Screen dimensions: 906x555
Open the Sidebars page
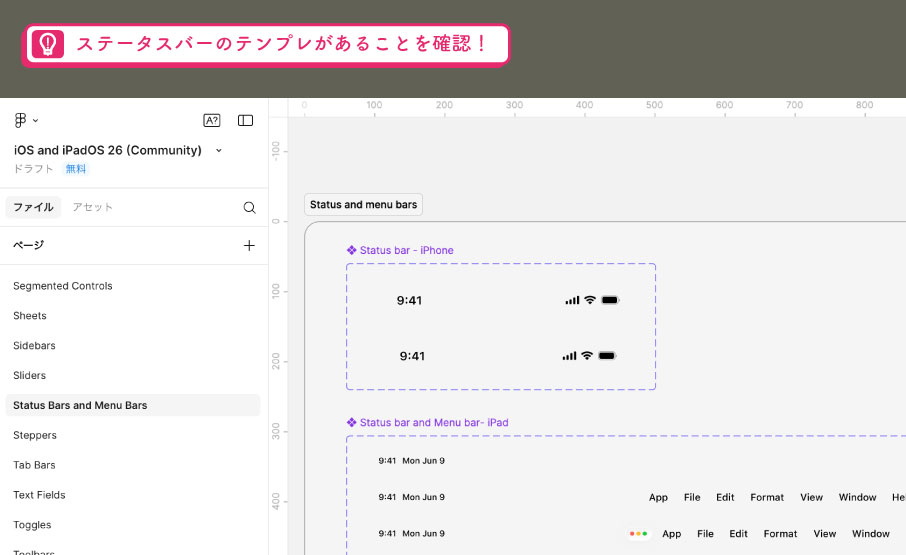coord(34,345)
